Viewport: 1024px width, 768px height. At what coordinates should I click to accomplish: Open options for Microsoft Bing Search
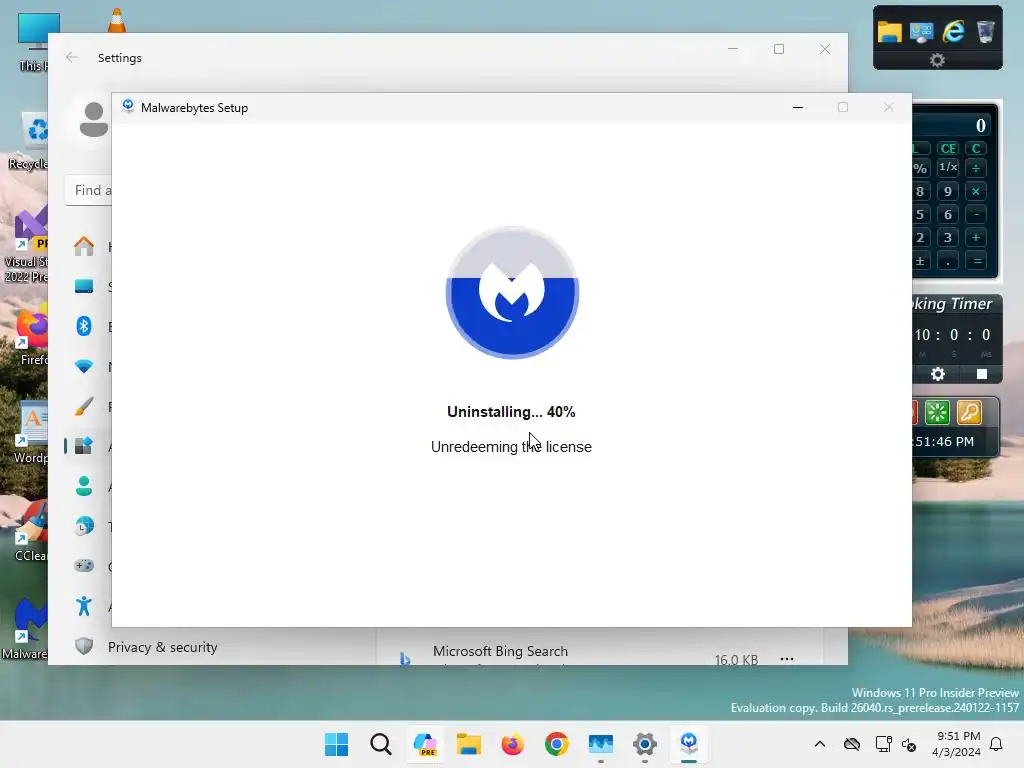(x=787, y=658)
